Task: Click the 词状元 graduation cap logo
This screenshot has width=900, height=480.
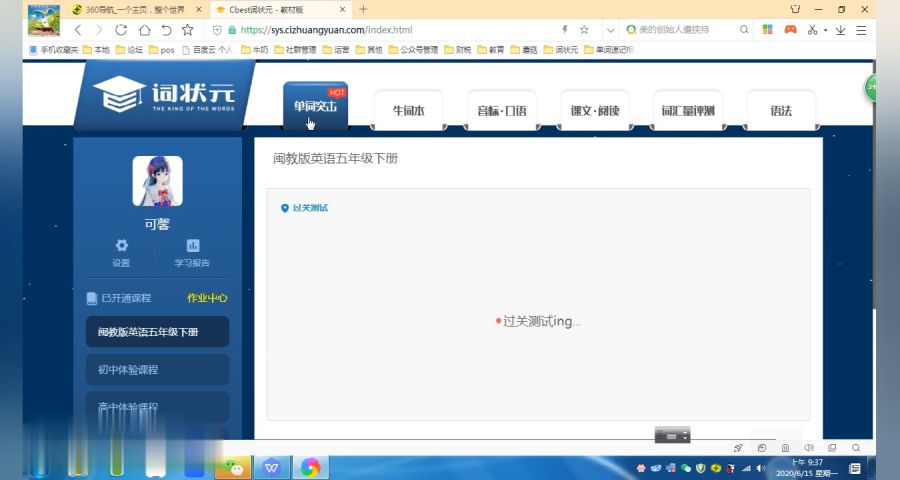Action: coord(112,95)
